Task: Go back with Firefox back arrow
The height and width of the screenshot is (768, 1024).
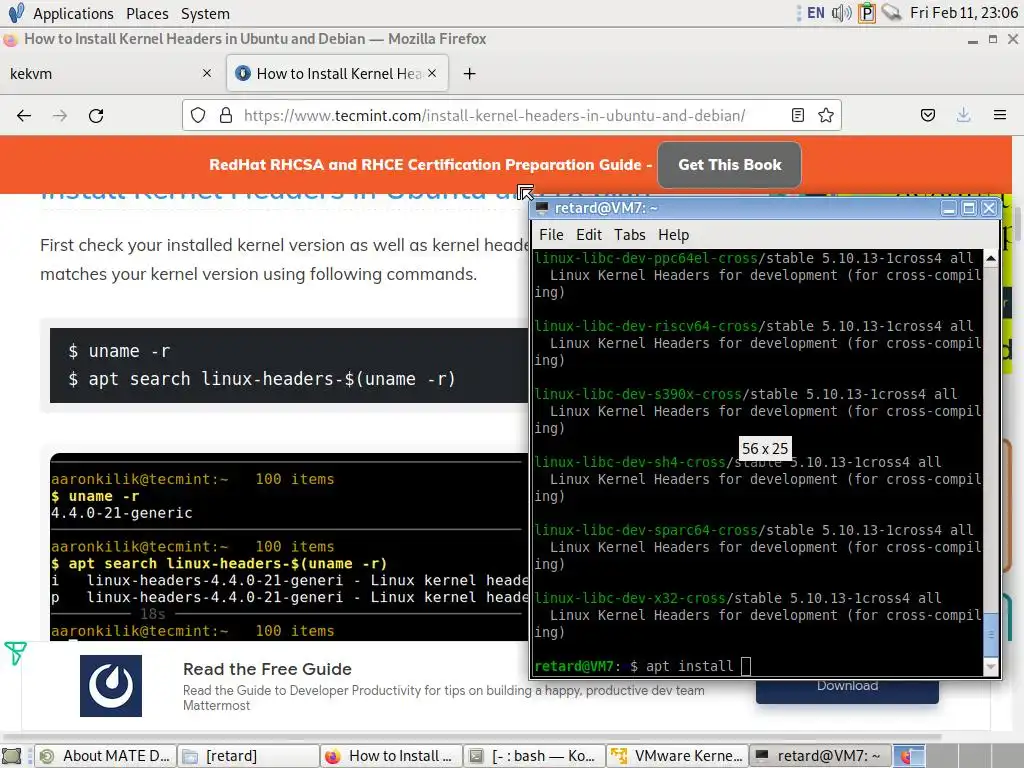Action: click(x=24, y=116)
